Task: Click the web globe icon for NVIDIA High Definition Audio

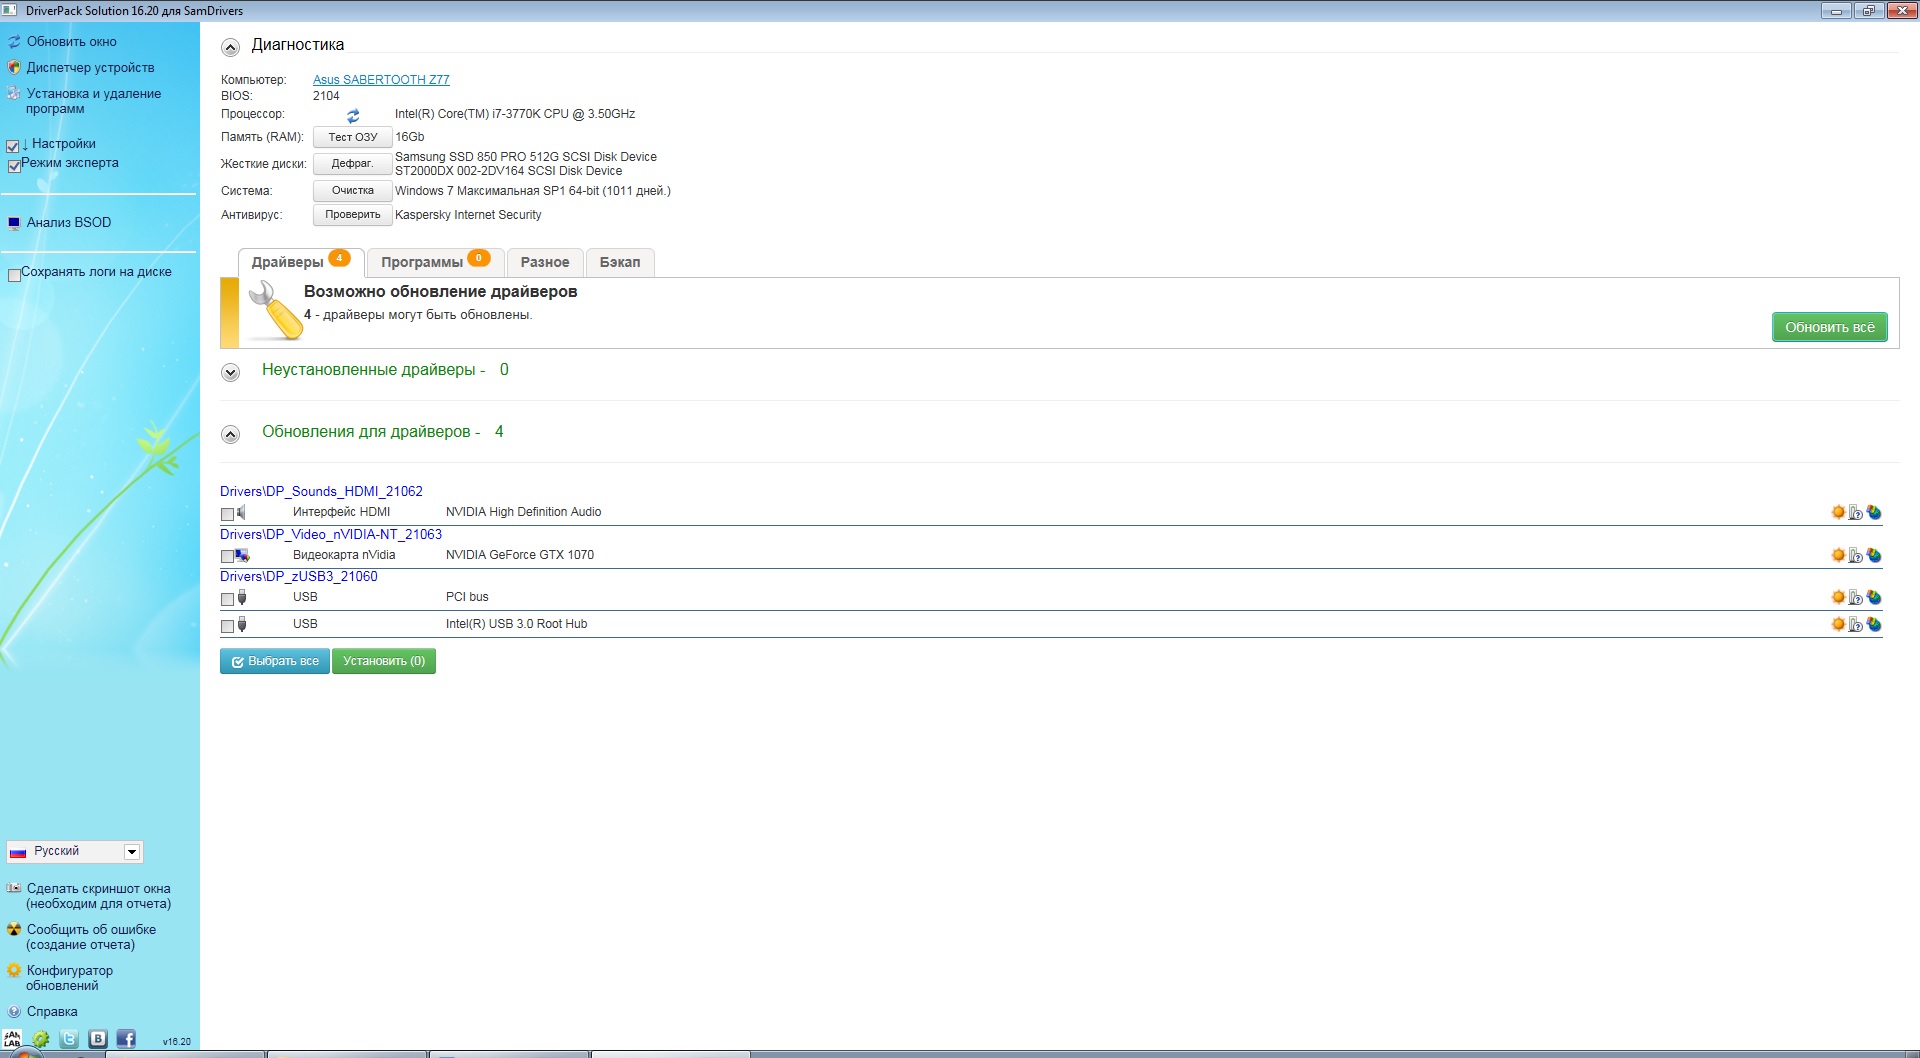Action: pyautogui.click(x=1874, y=512)
